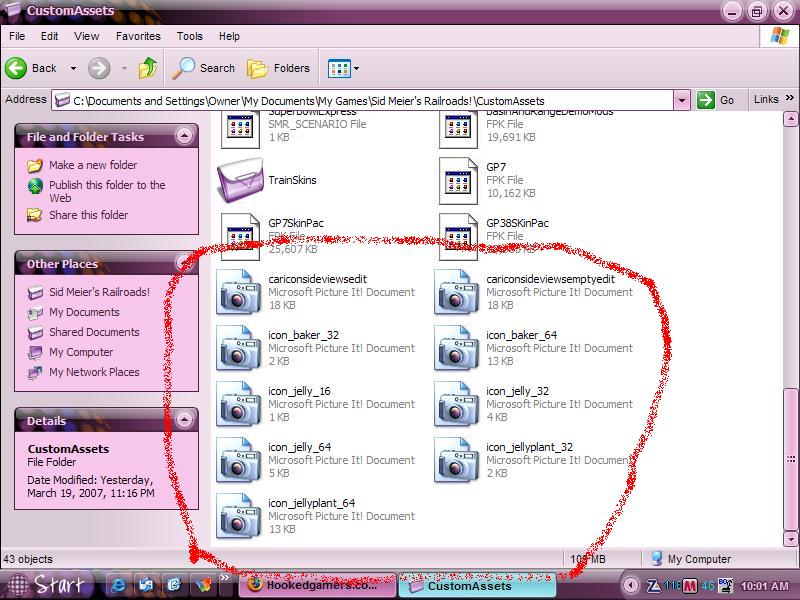800x600 pixels.
Task: Go to Sid Meier's Railroads! folder link
Action: point(99,292)
